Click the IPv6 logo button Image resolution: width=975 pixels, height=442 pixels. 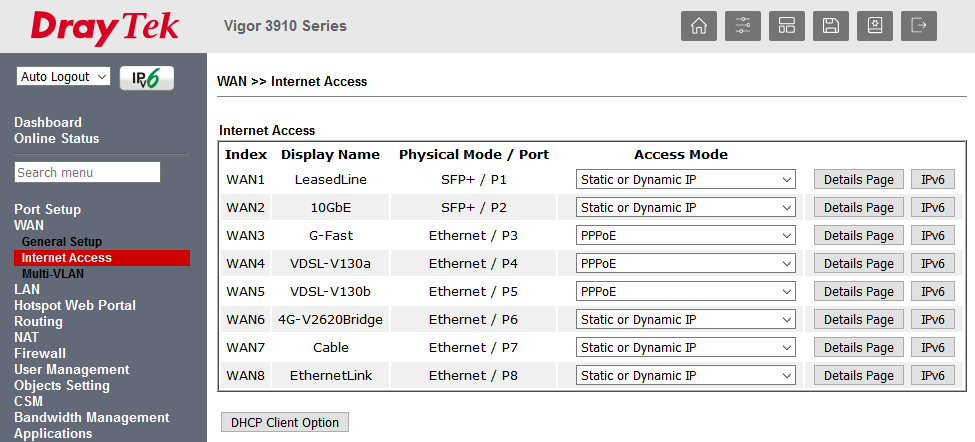pyautogui.click(x=146, y=78)
